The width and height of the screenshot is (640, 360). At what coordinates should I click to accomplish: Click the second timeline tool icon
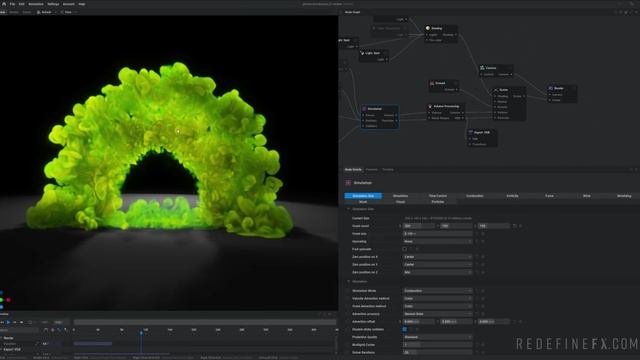[53, 330]
